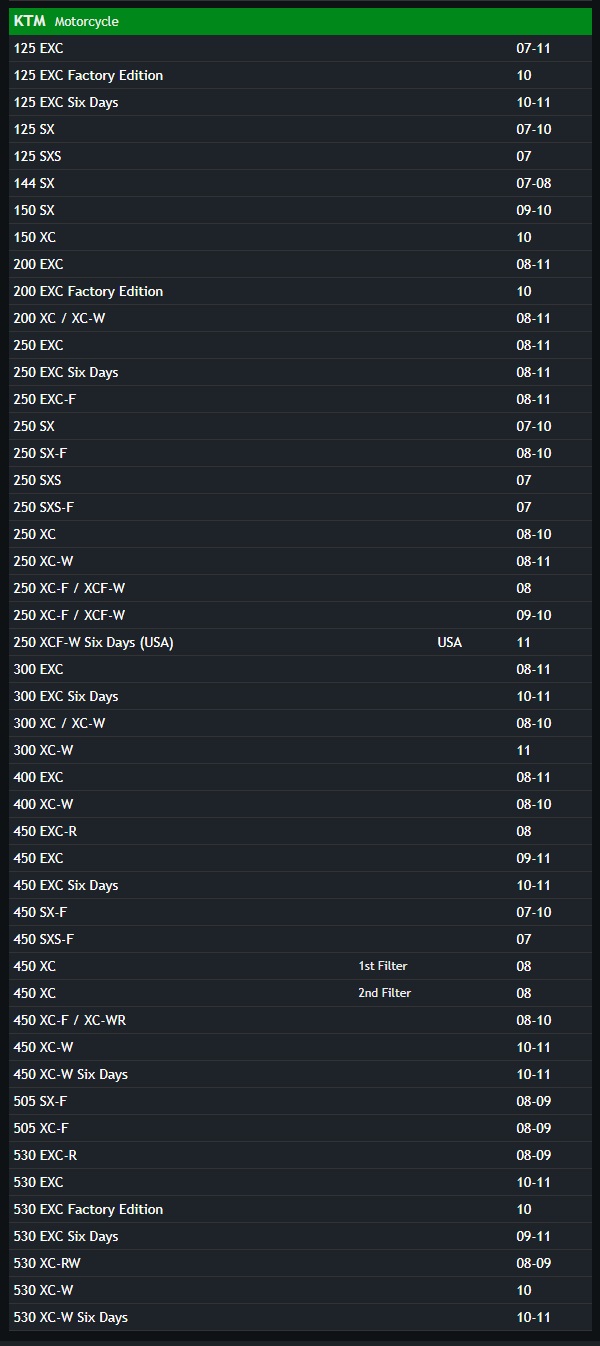Click the 144 SX model entry
Screen dimensions: 600x1346
point(34,183)
